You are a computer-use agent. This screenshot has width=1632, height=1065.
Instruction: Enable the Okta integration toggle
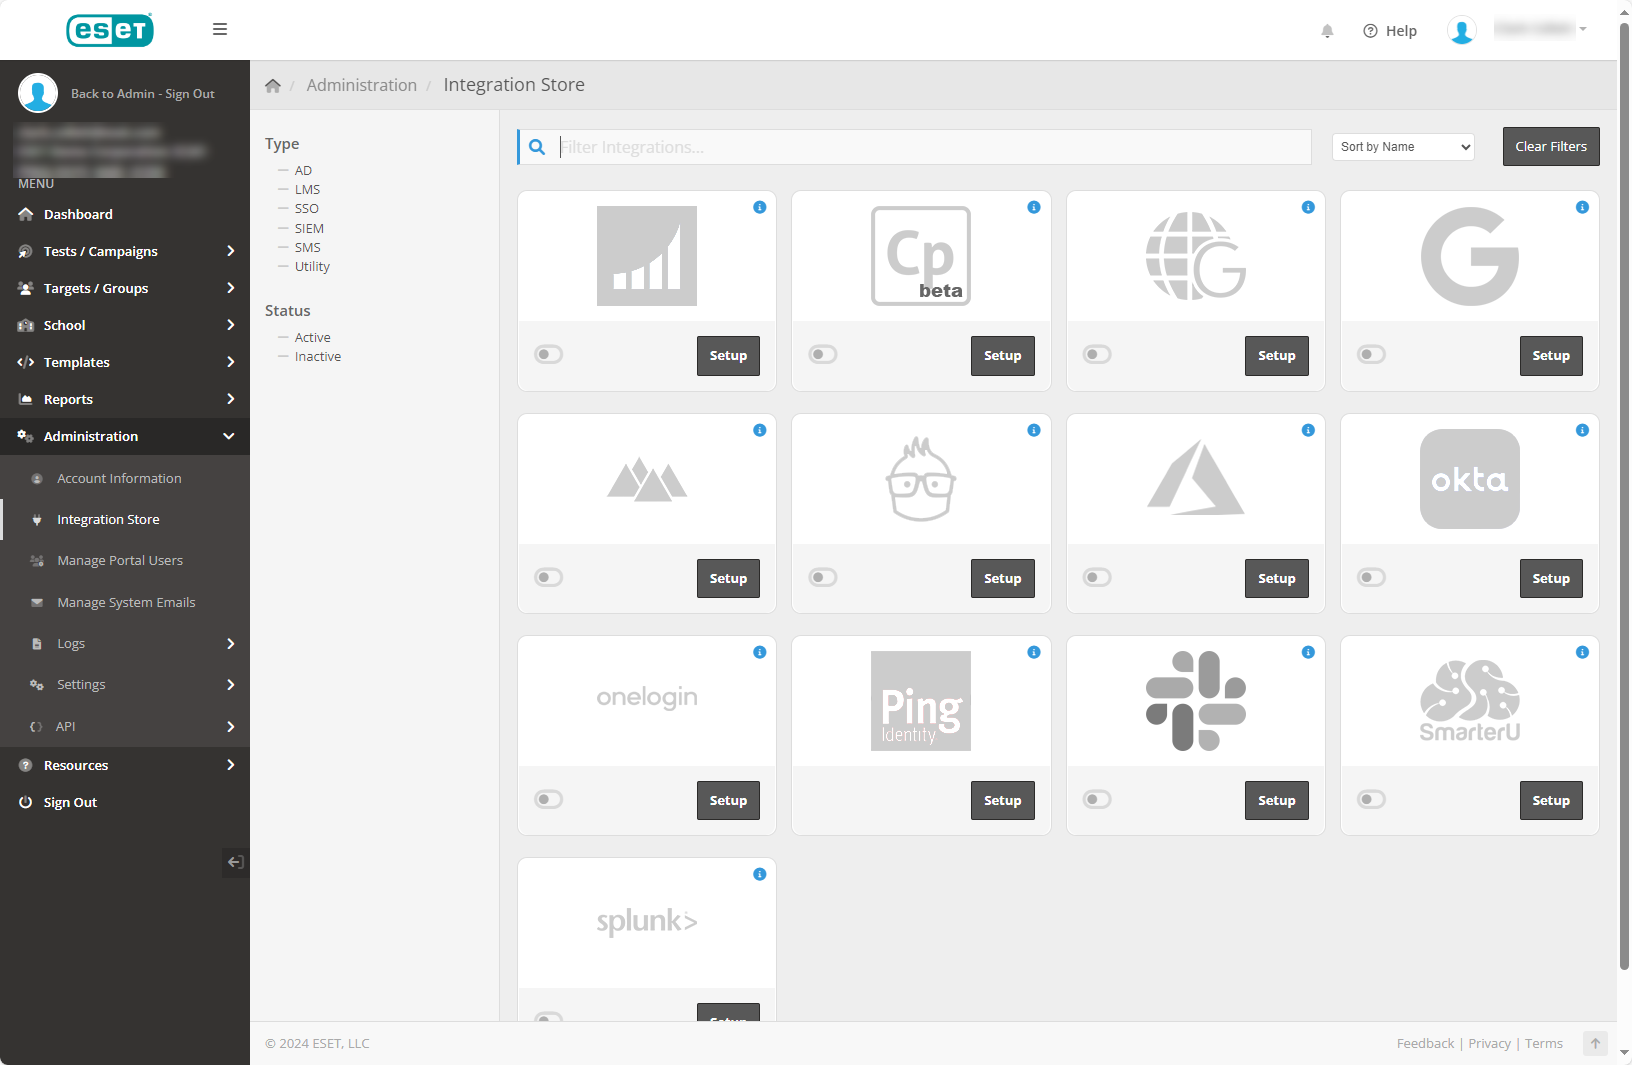coord(1371,577)
